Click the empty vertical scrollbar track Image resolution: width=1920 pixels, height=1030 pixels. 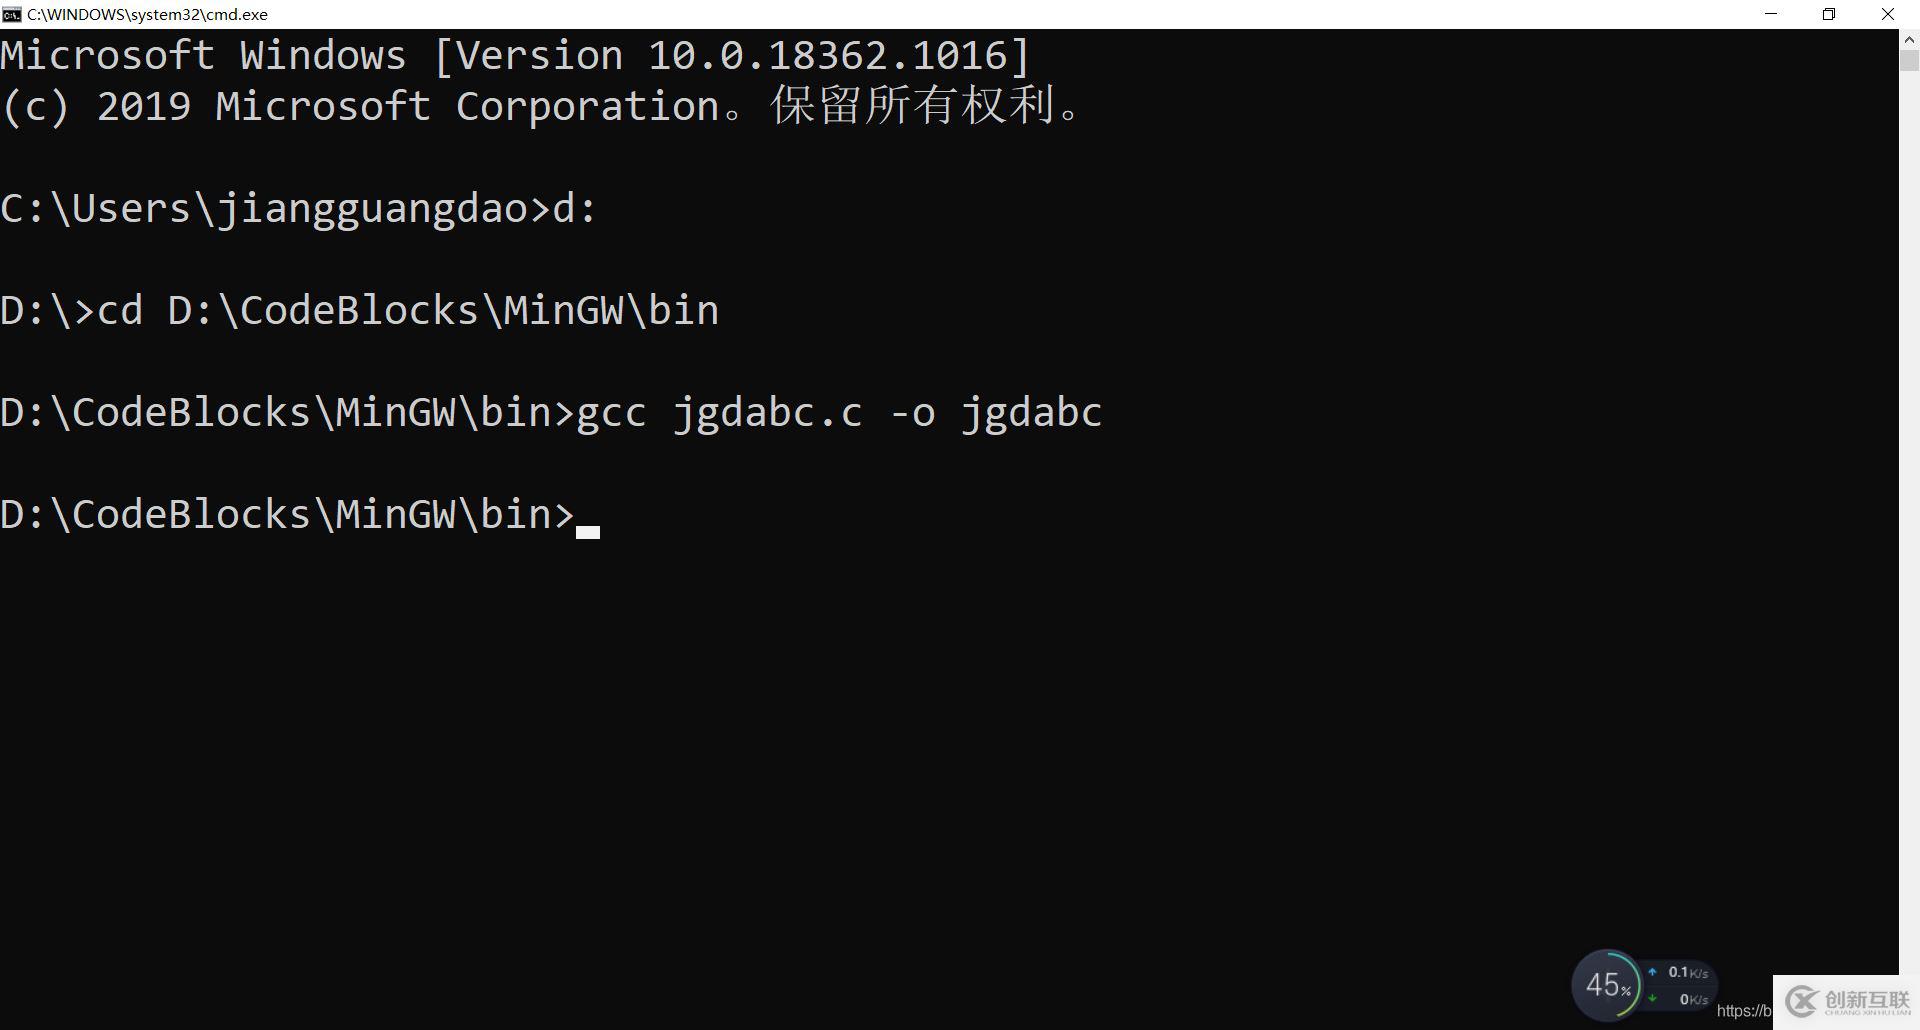click(x=1909, y=500)
